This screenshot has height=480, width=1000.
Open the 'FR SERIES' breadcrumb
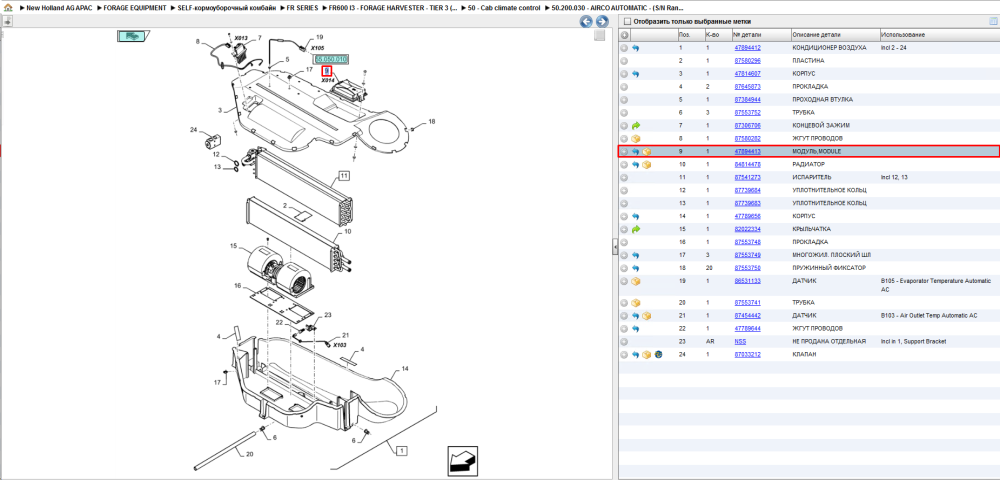click(302, 8)
